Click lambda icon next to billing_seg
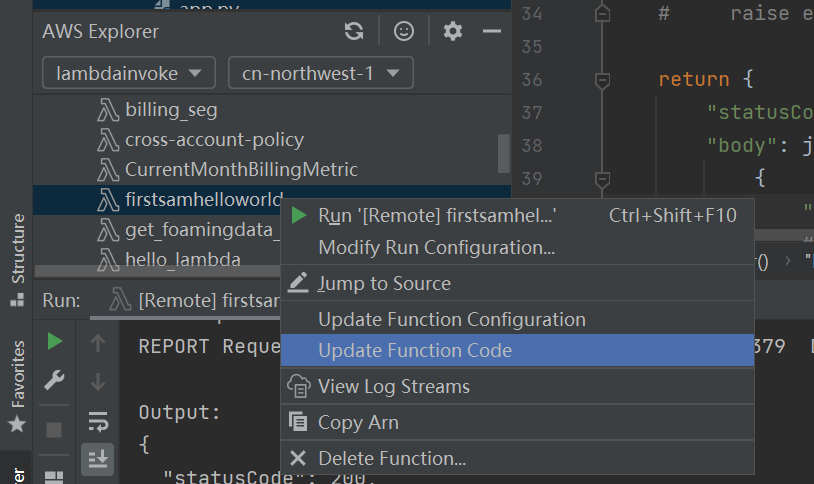814x484 pixels. click(108, 111)
